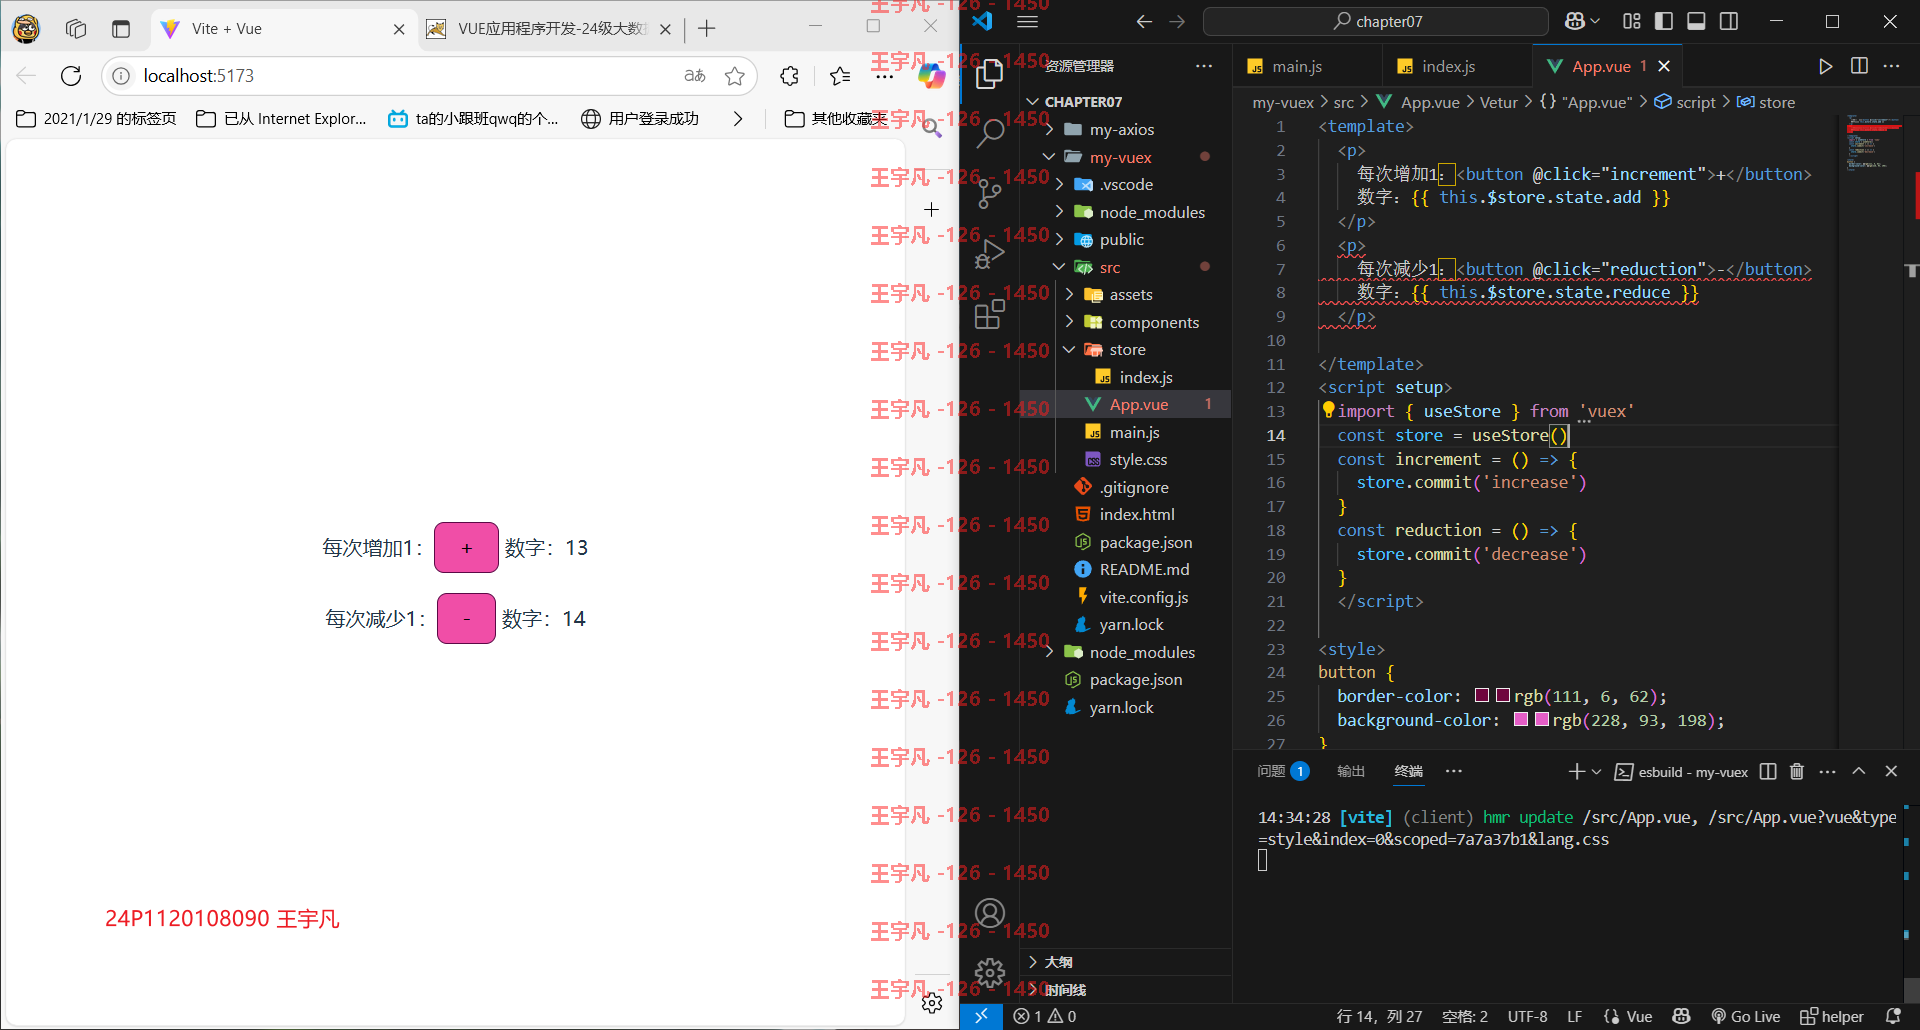Split the editor to the right
The height and width of the screenshot is (1030, 1920).
1859,66
